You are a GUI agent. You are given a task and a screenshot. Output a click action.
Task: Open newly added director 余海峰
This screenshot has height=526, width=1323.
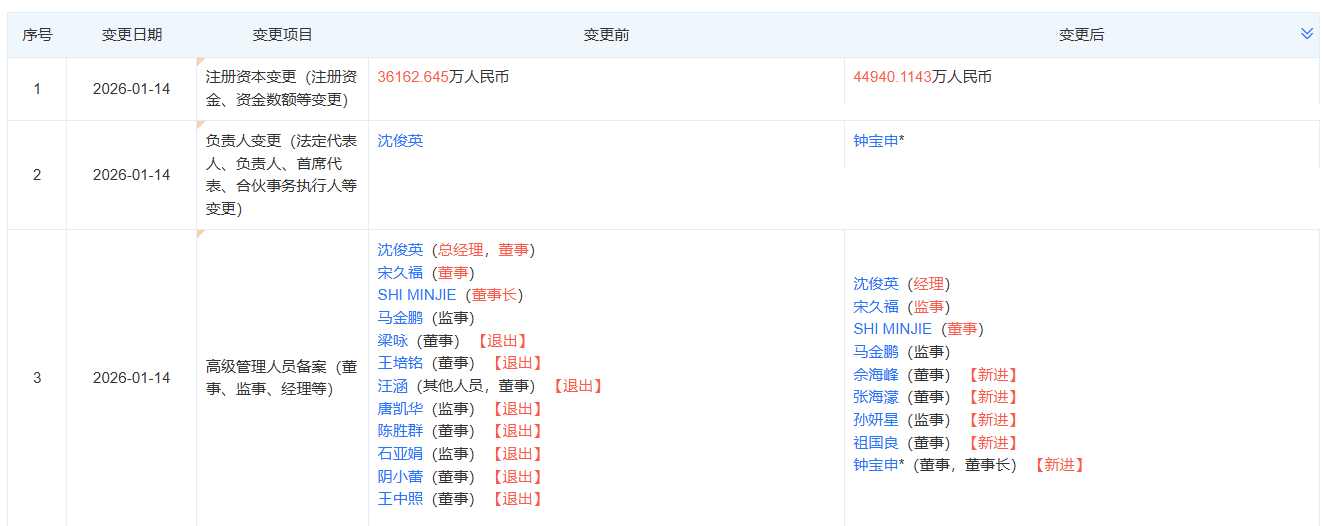pos(876,375)
